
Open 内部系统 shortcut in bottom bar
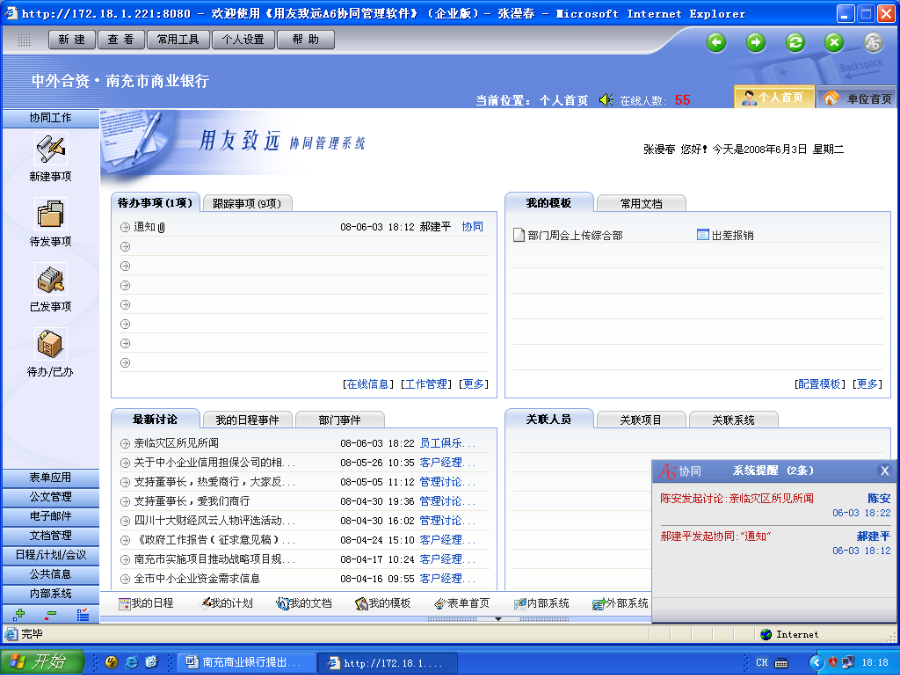(541, 603)
